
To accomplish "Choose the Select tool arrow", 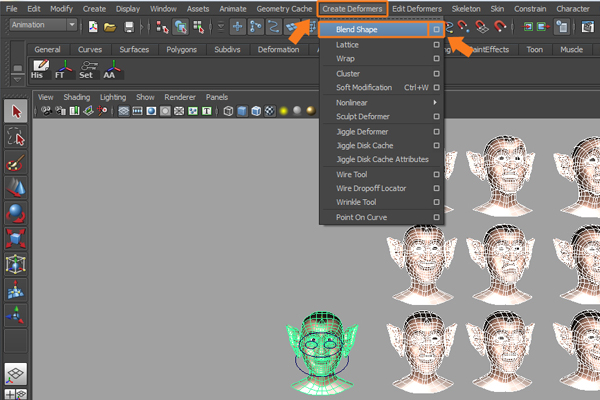I will (x=16, y=111).
